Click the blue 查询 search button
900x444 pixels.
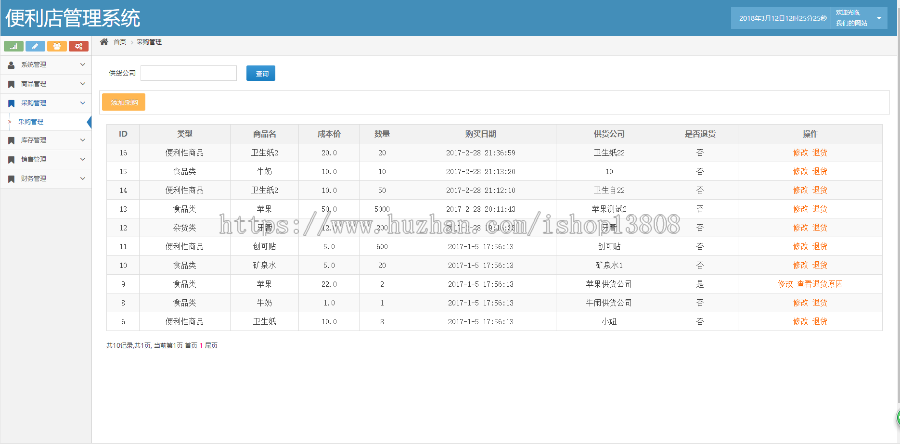pyautogui.click(x=261, y=73)
